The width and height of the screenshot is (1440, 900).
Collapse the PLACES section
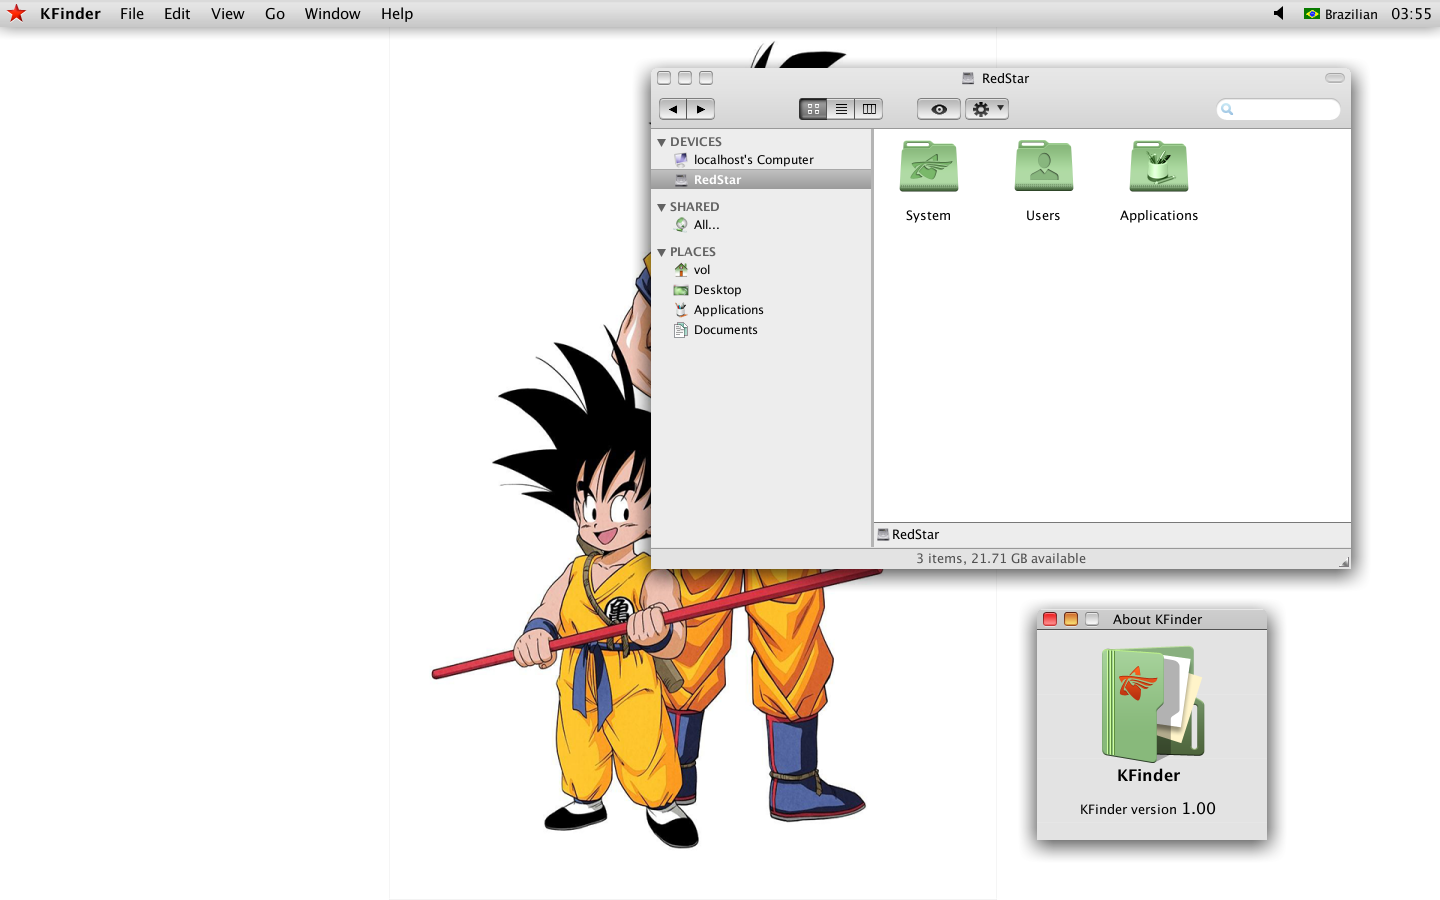(x=661, y=252)
